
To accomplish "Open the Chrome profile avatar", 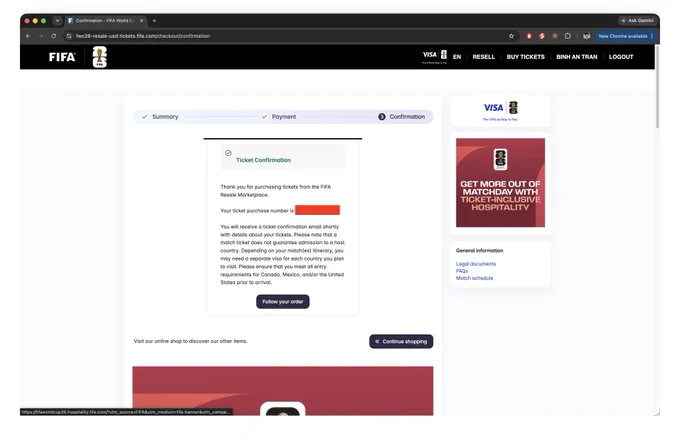I will click(x=586, y=36).
